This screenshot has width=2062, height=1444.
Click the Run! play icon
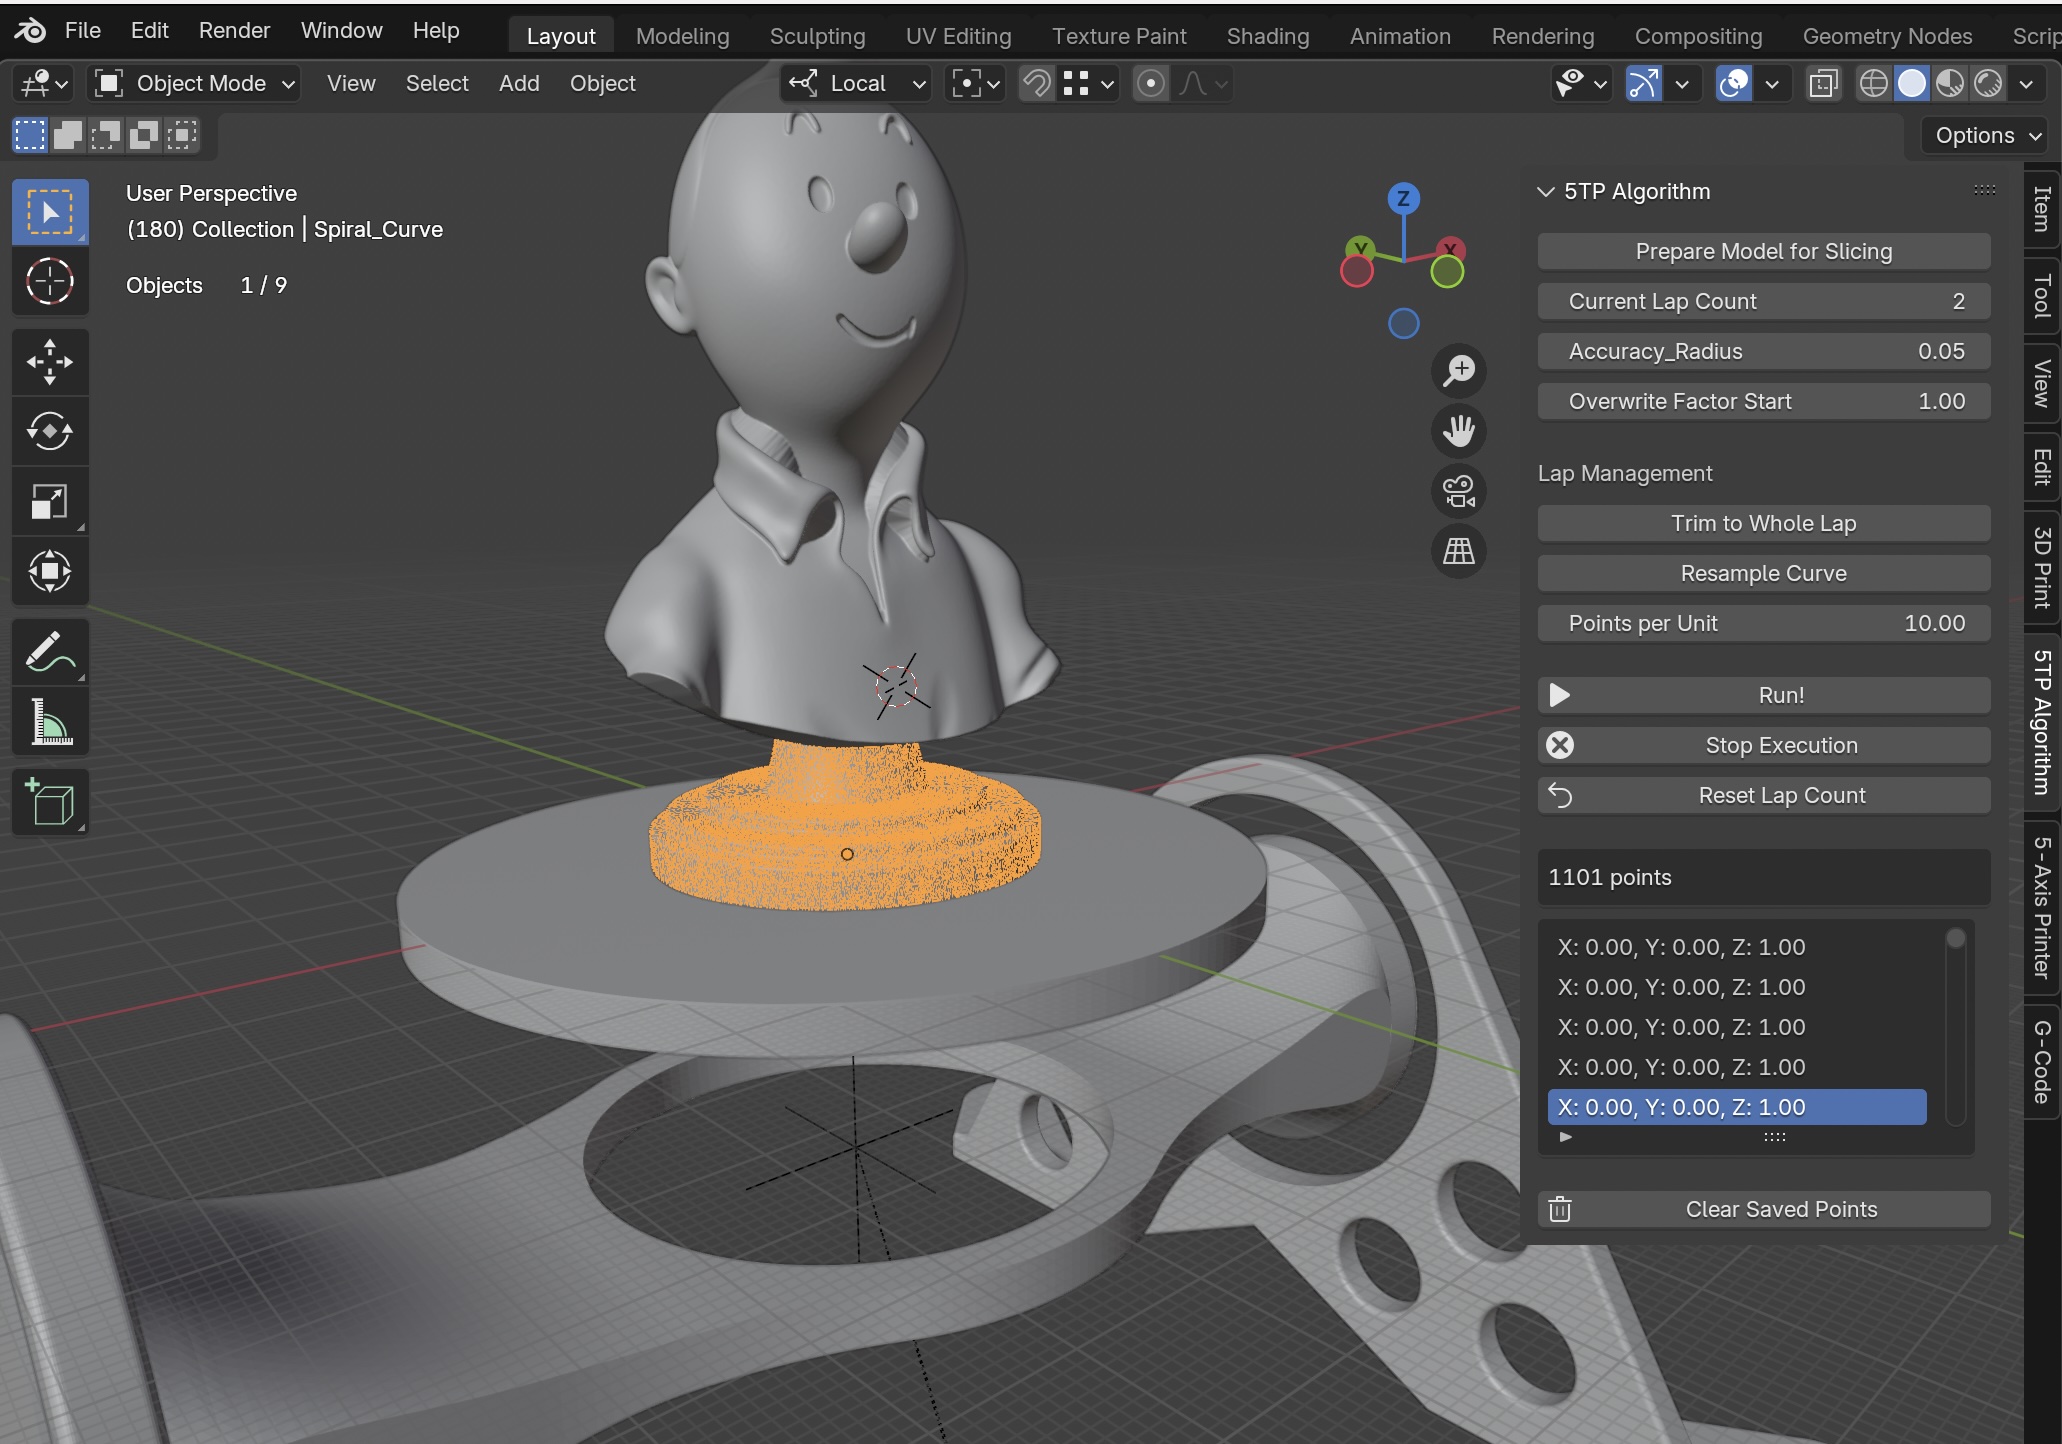1560,695
